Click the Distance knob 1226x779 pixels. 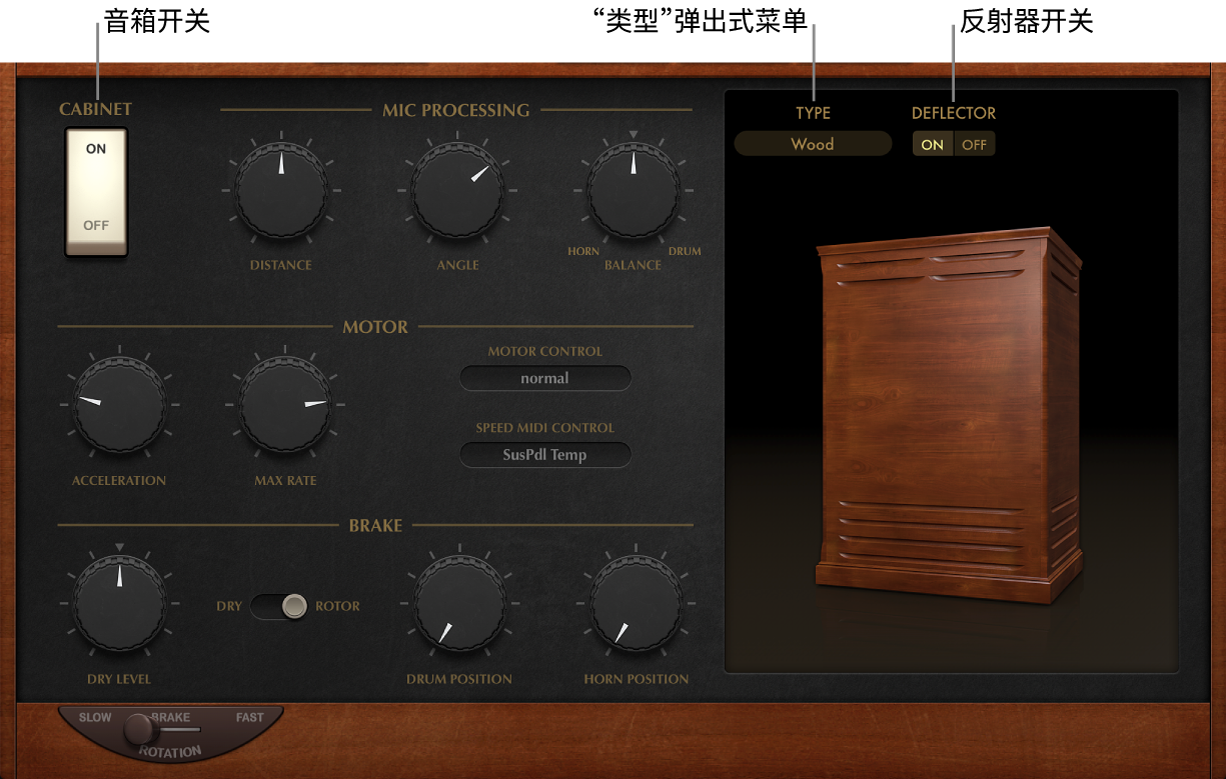281,190
